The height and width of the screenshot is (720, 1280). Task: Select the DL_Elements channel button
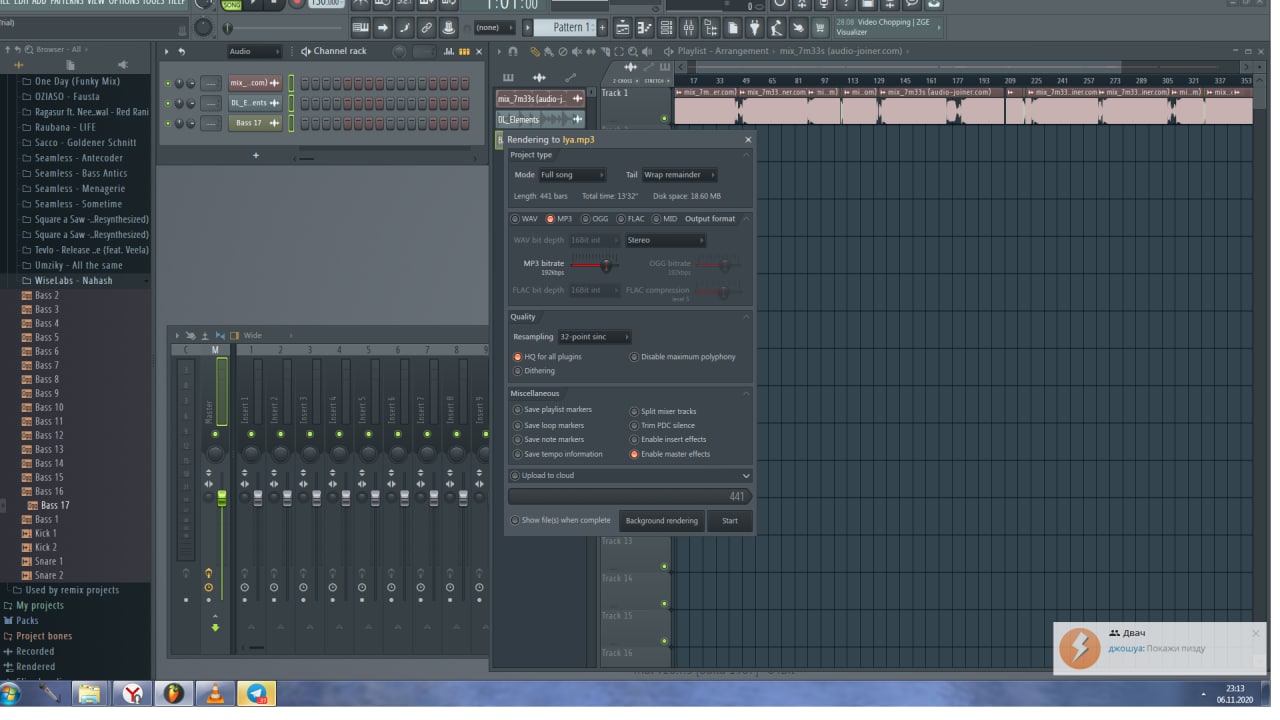coord(255,103)
